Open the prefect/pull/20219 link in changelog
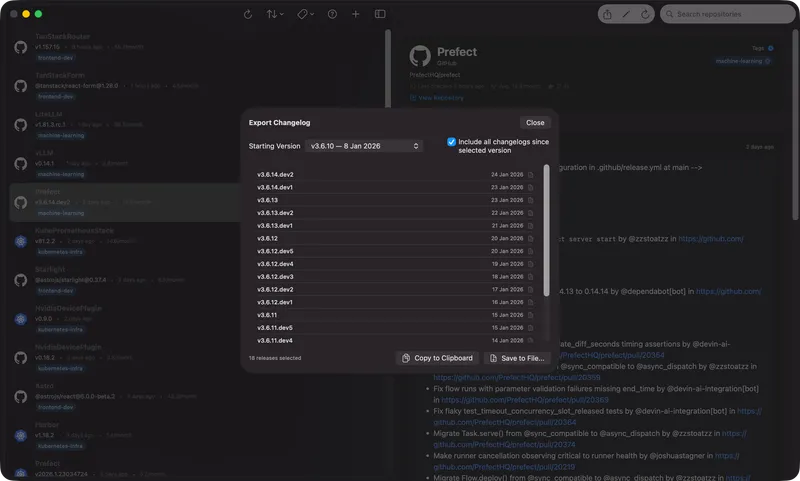This screenshot has height=481, width=800. point(504,467)
